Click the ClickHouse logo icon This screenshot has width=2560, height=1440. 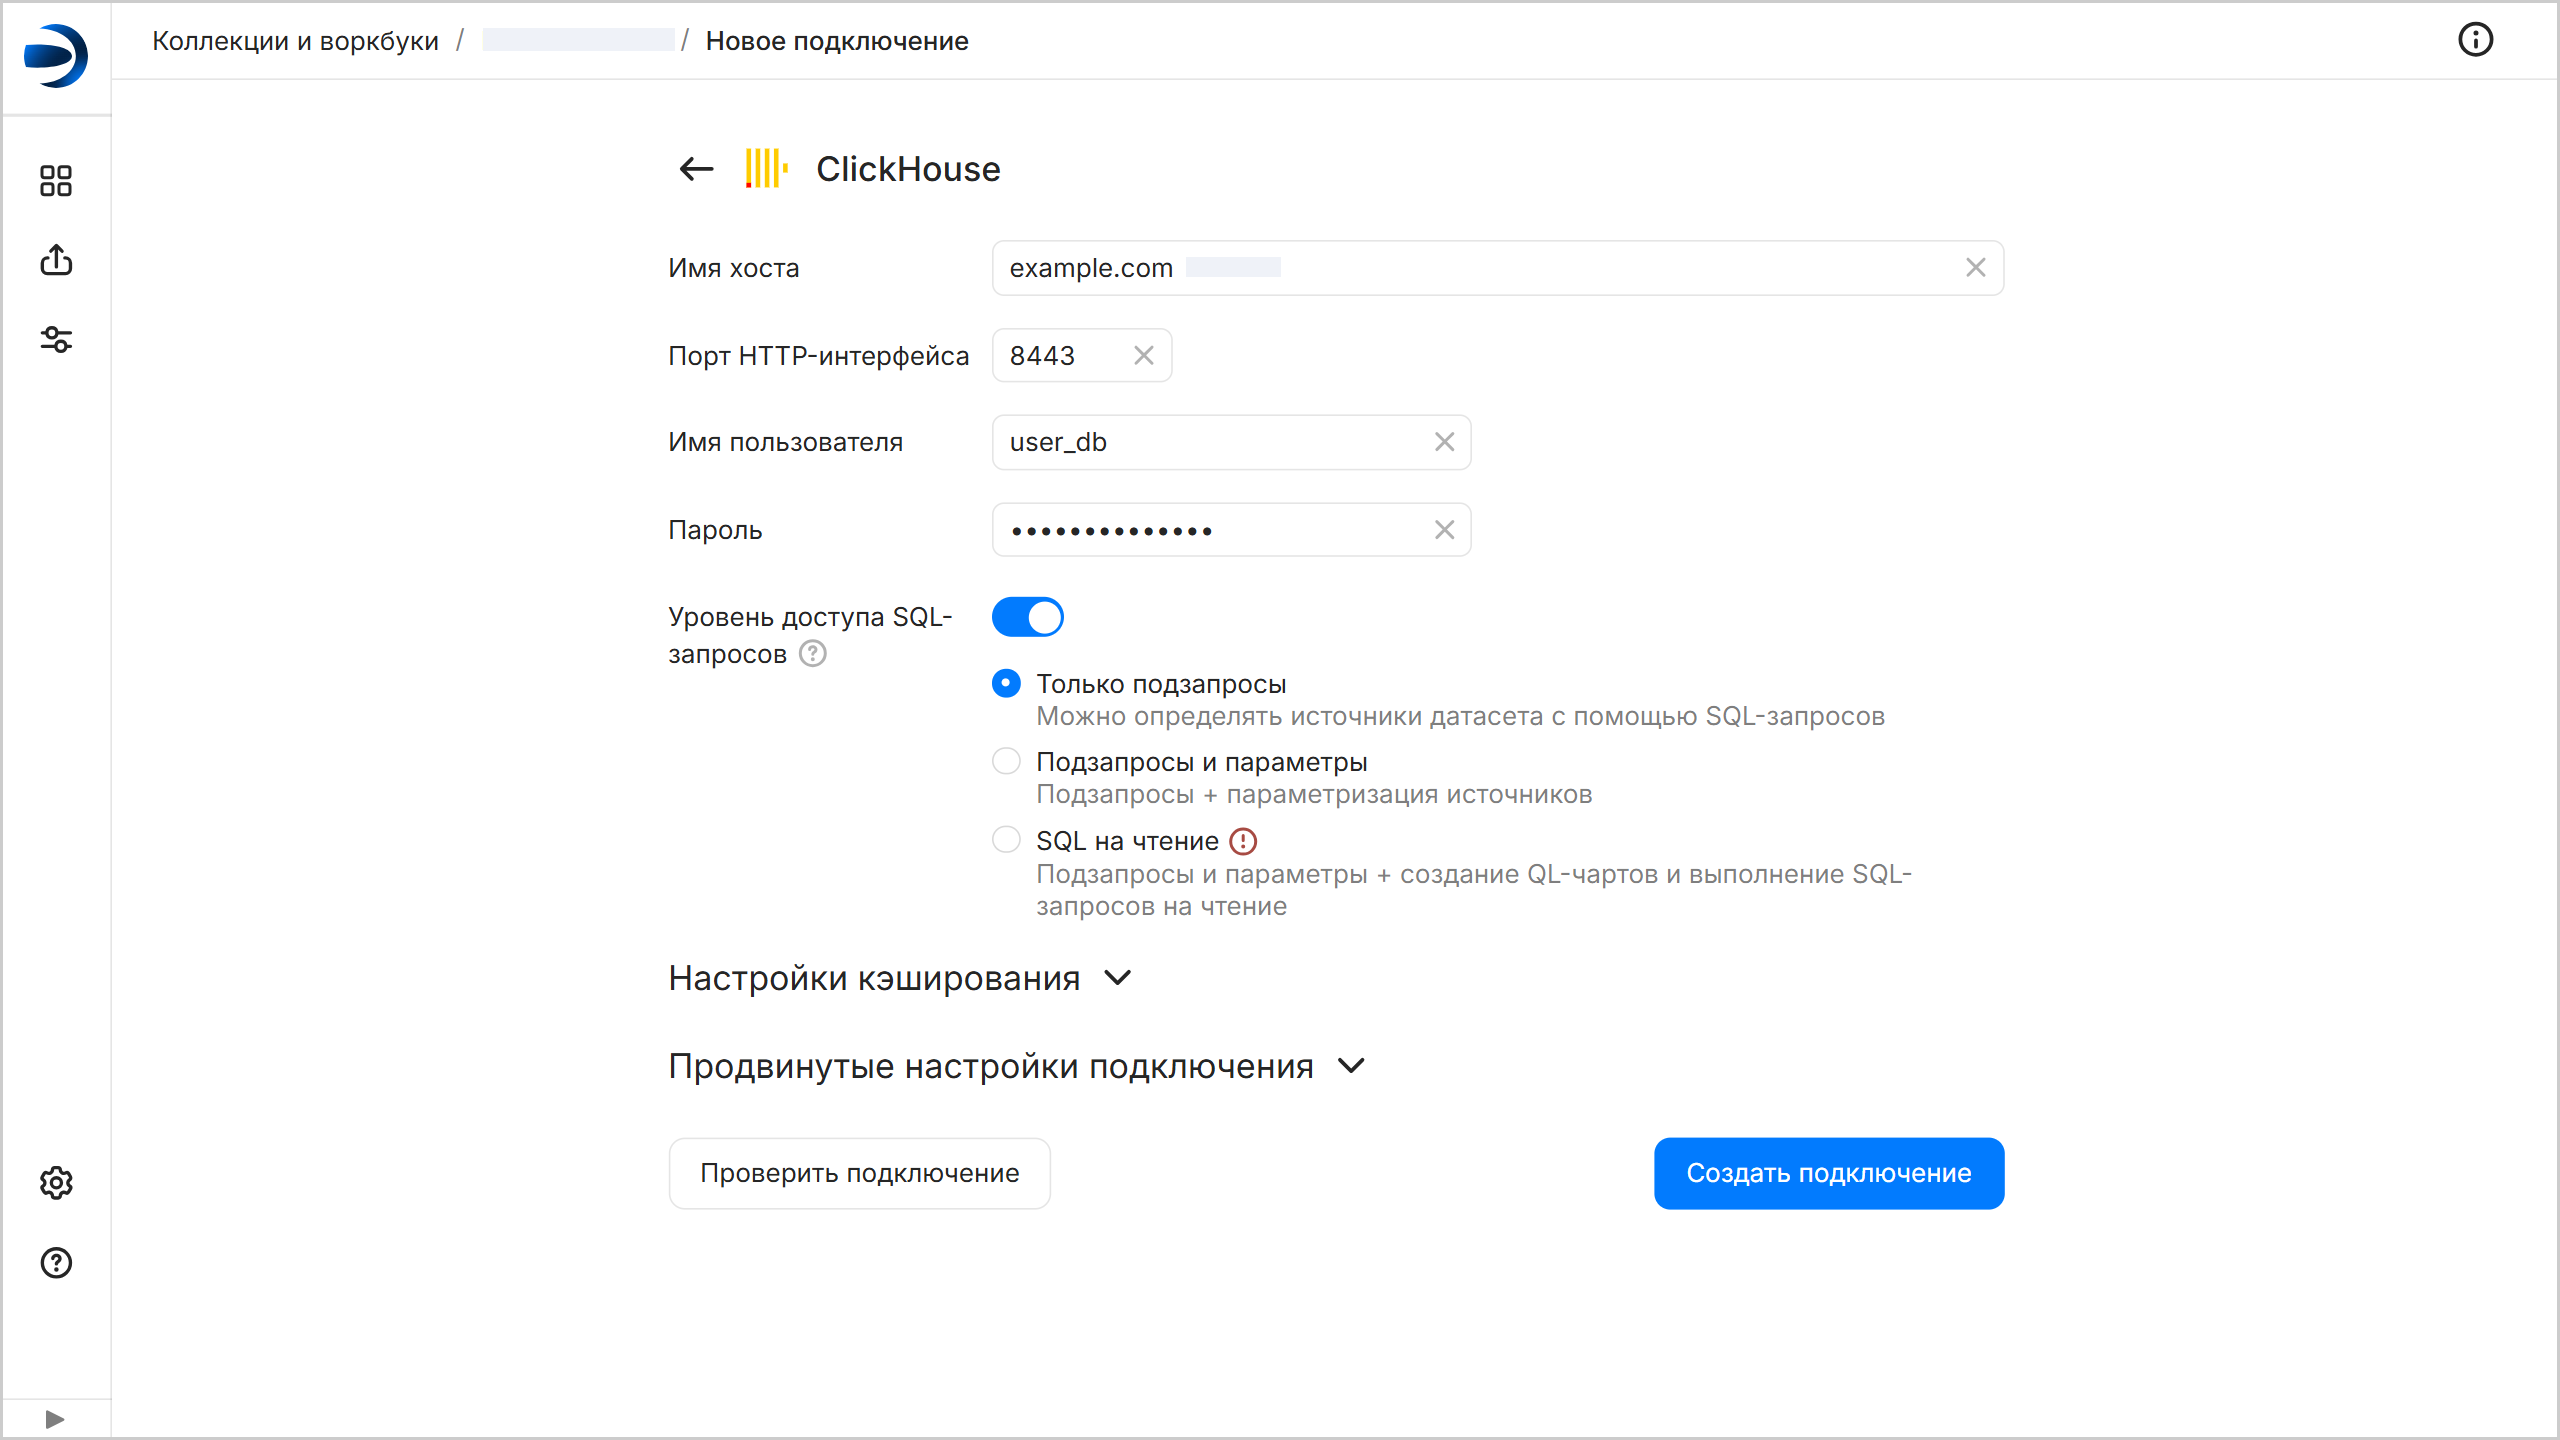click(766, 168)
